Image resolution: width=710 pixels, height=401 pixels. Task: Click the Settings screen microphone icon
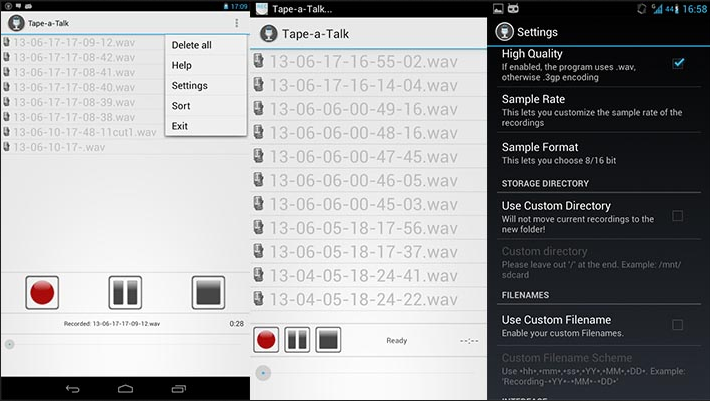click(504, 32)
